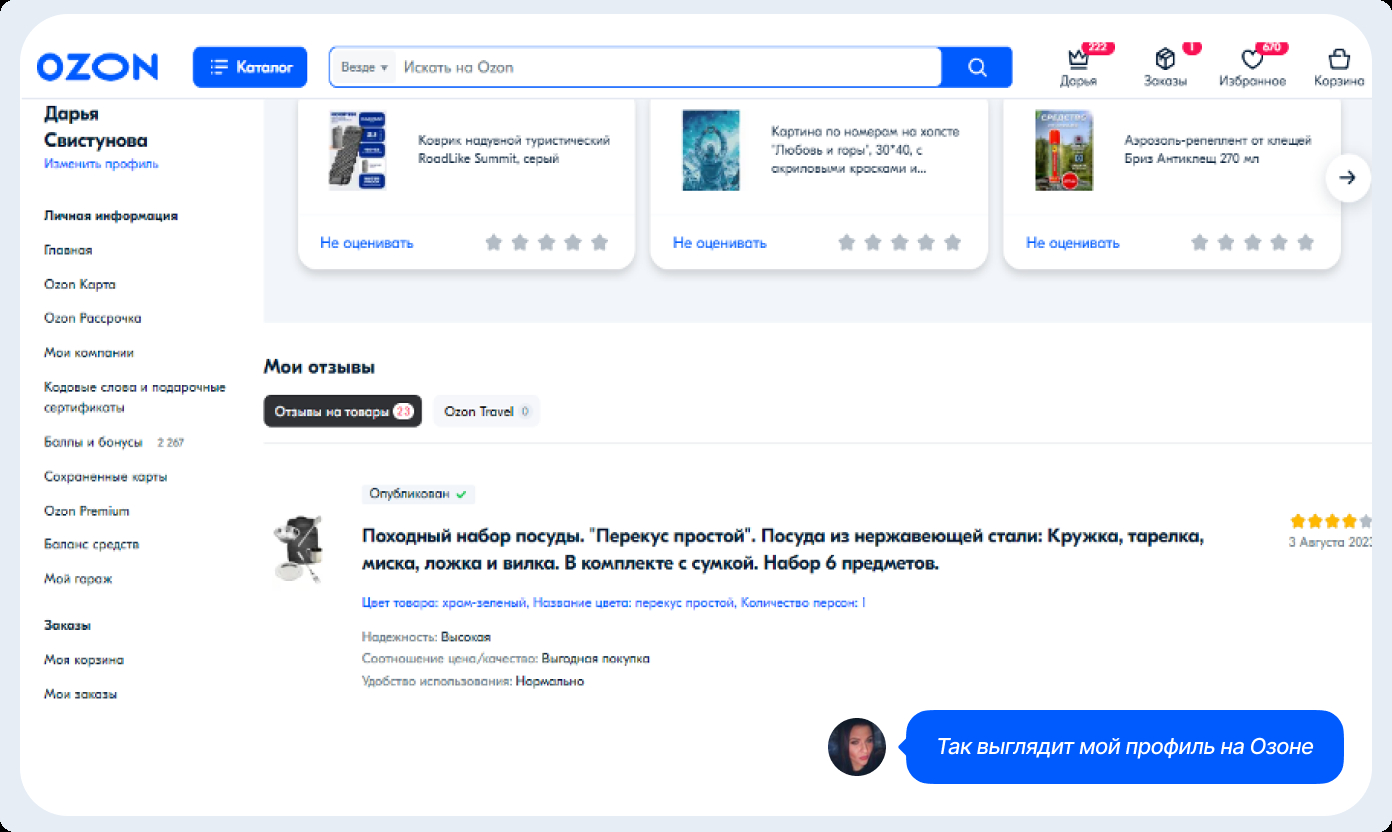The image size is (1392, 832).
Task: Open Баланс средств in the sidebar
Action: (92, 545)
